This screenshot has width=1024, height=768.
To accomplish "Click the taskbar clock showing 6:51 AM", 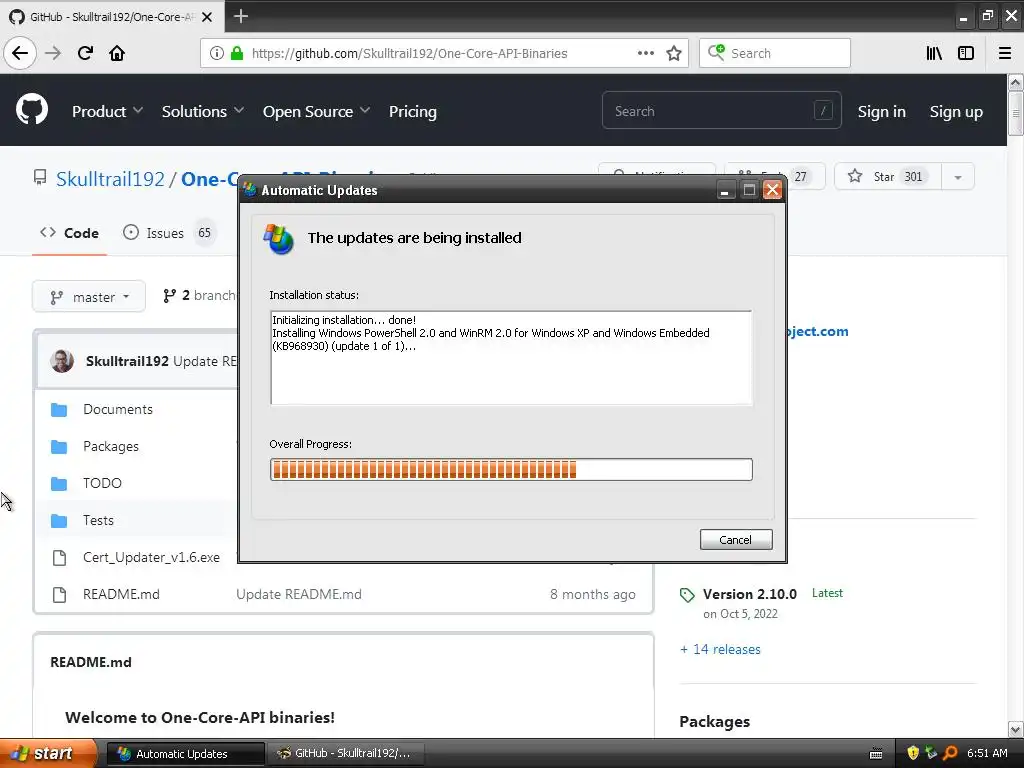I will coord(987,753).
